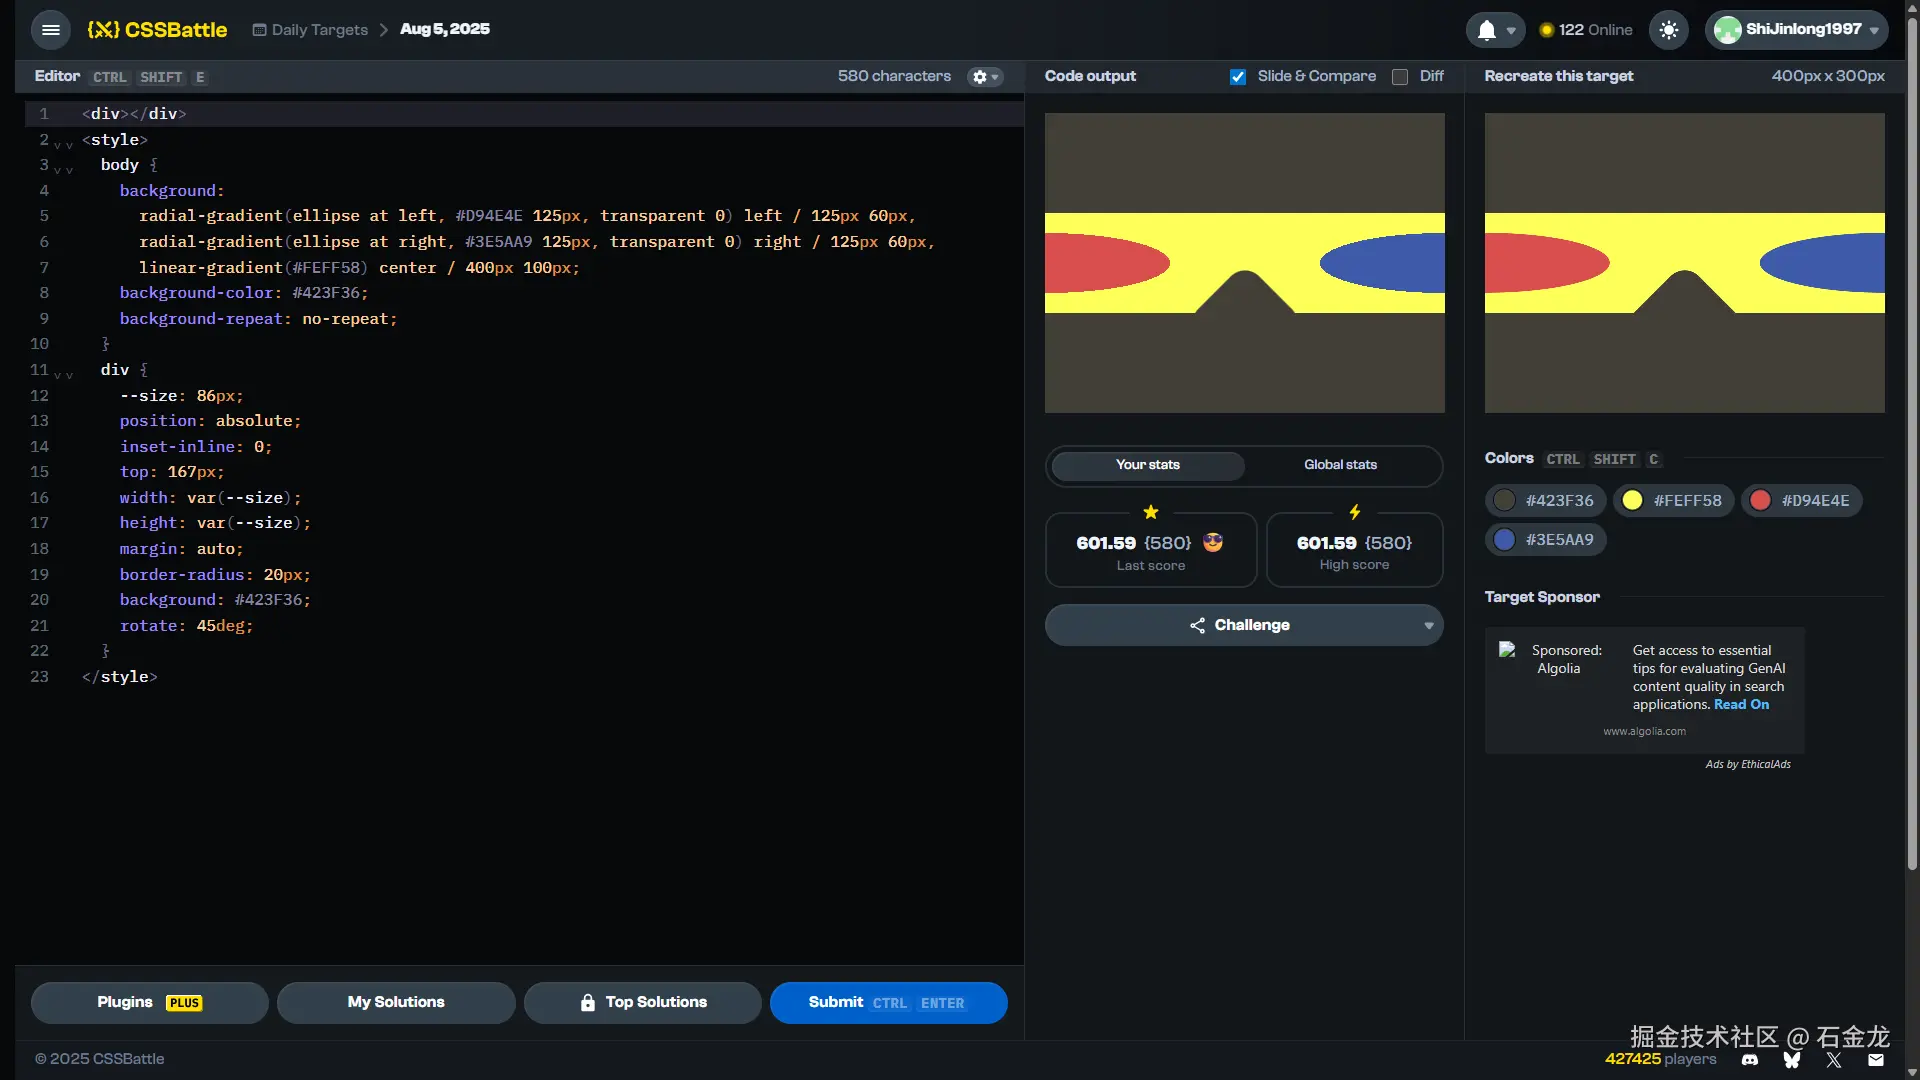
Task: Open the Discord icon in footer
Action: click(x=1750, y=1060)
